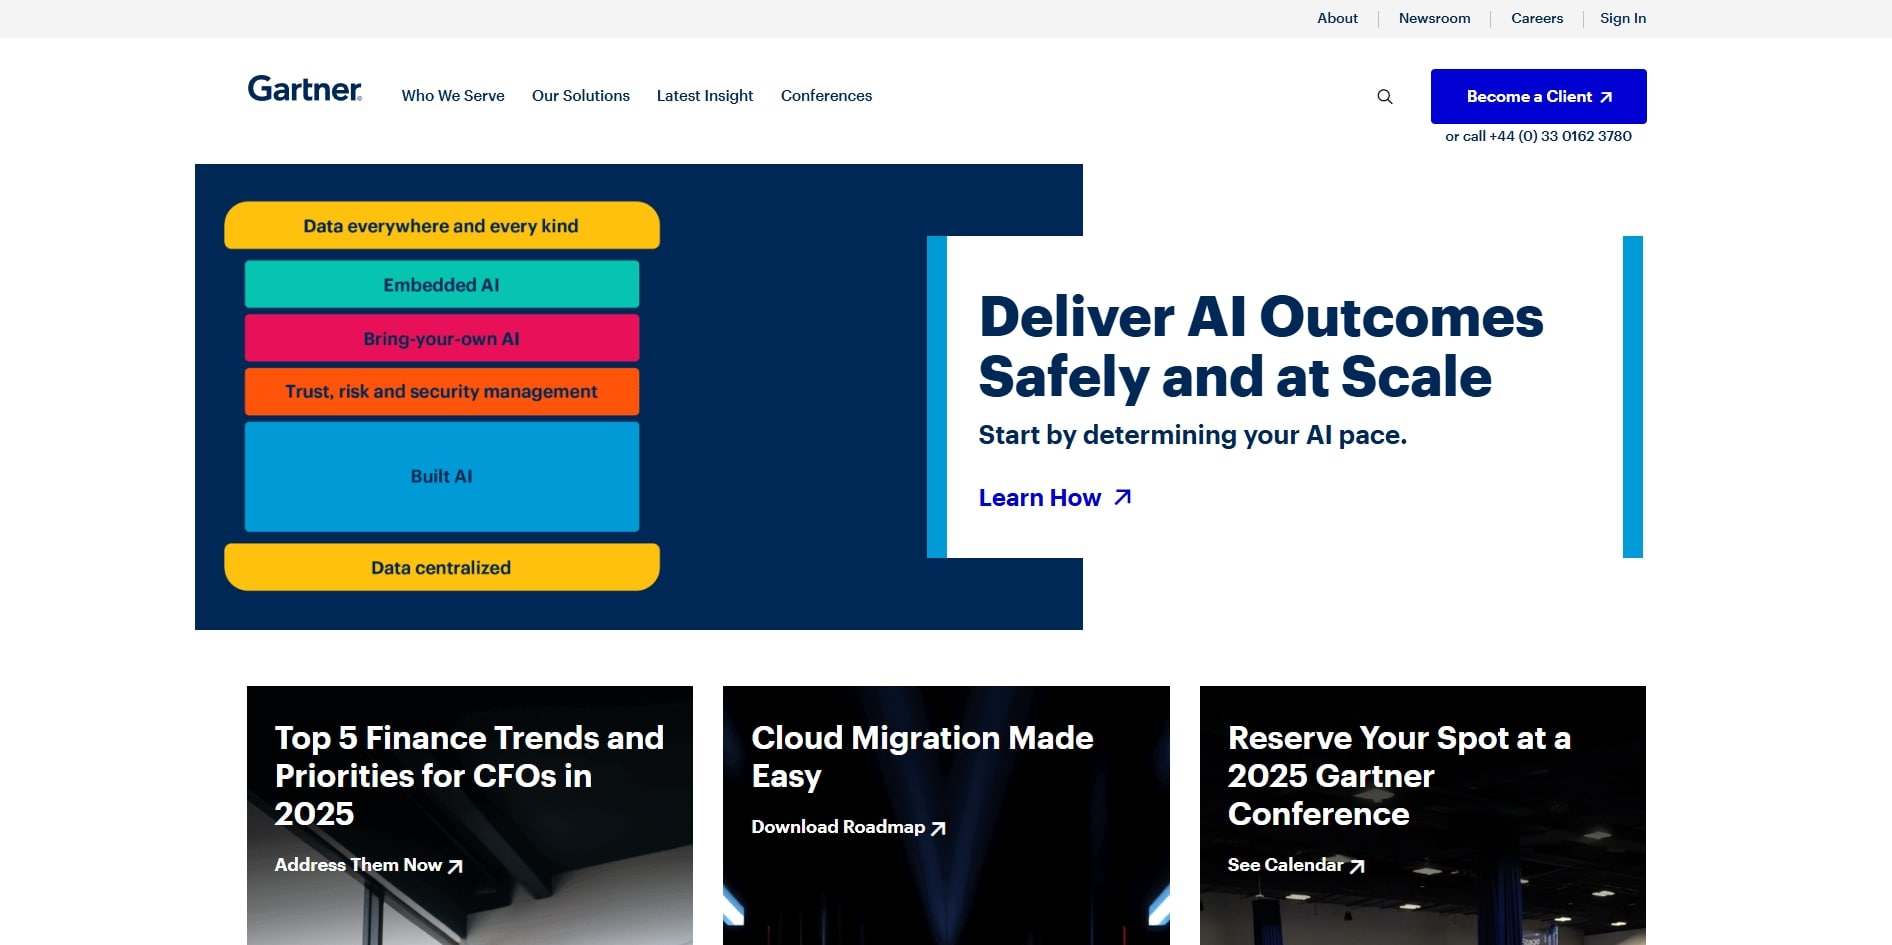The width and height of the screenshot is (1892, 945).
Task: Click the arrow icon next to Download Roadmap
Action: [x=938, y=828]
